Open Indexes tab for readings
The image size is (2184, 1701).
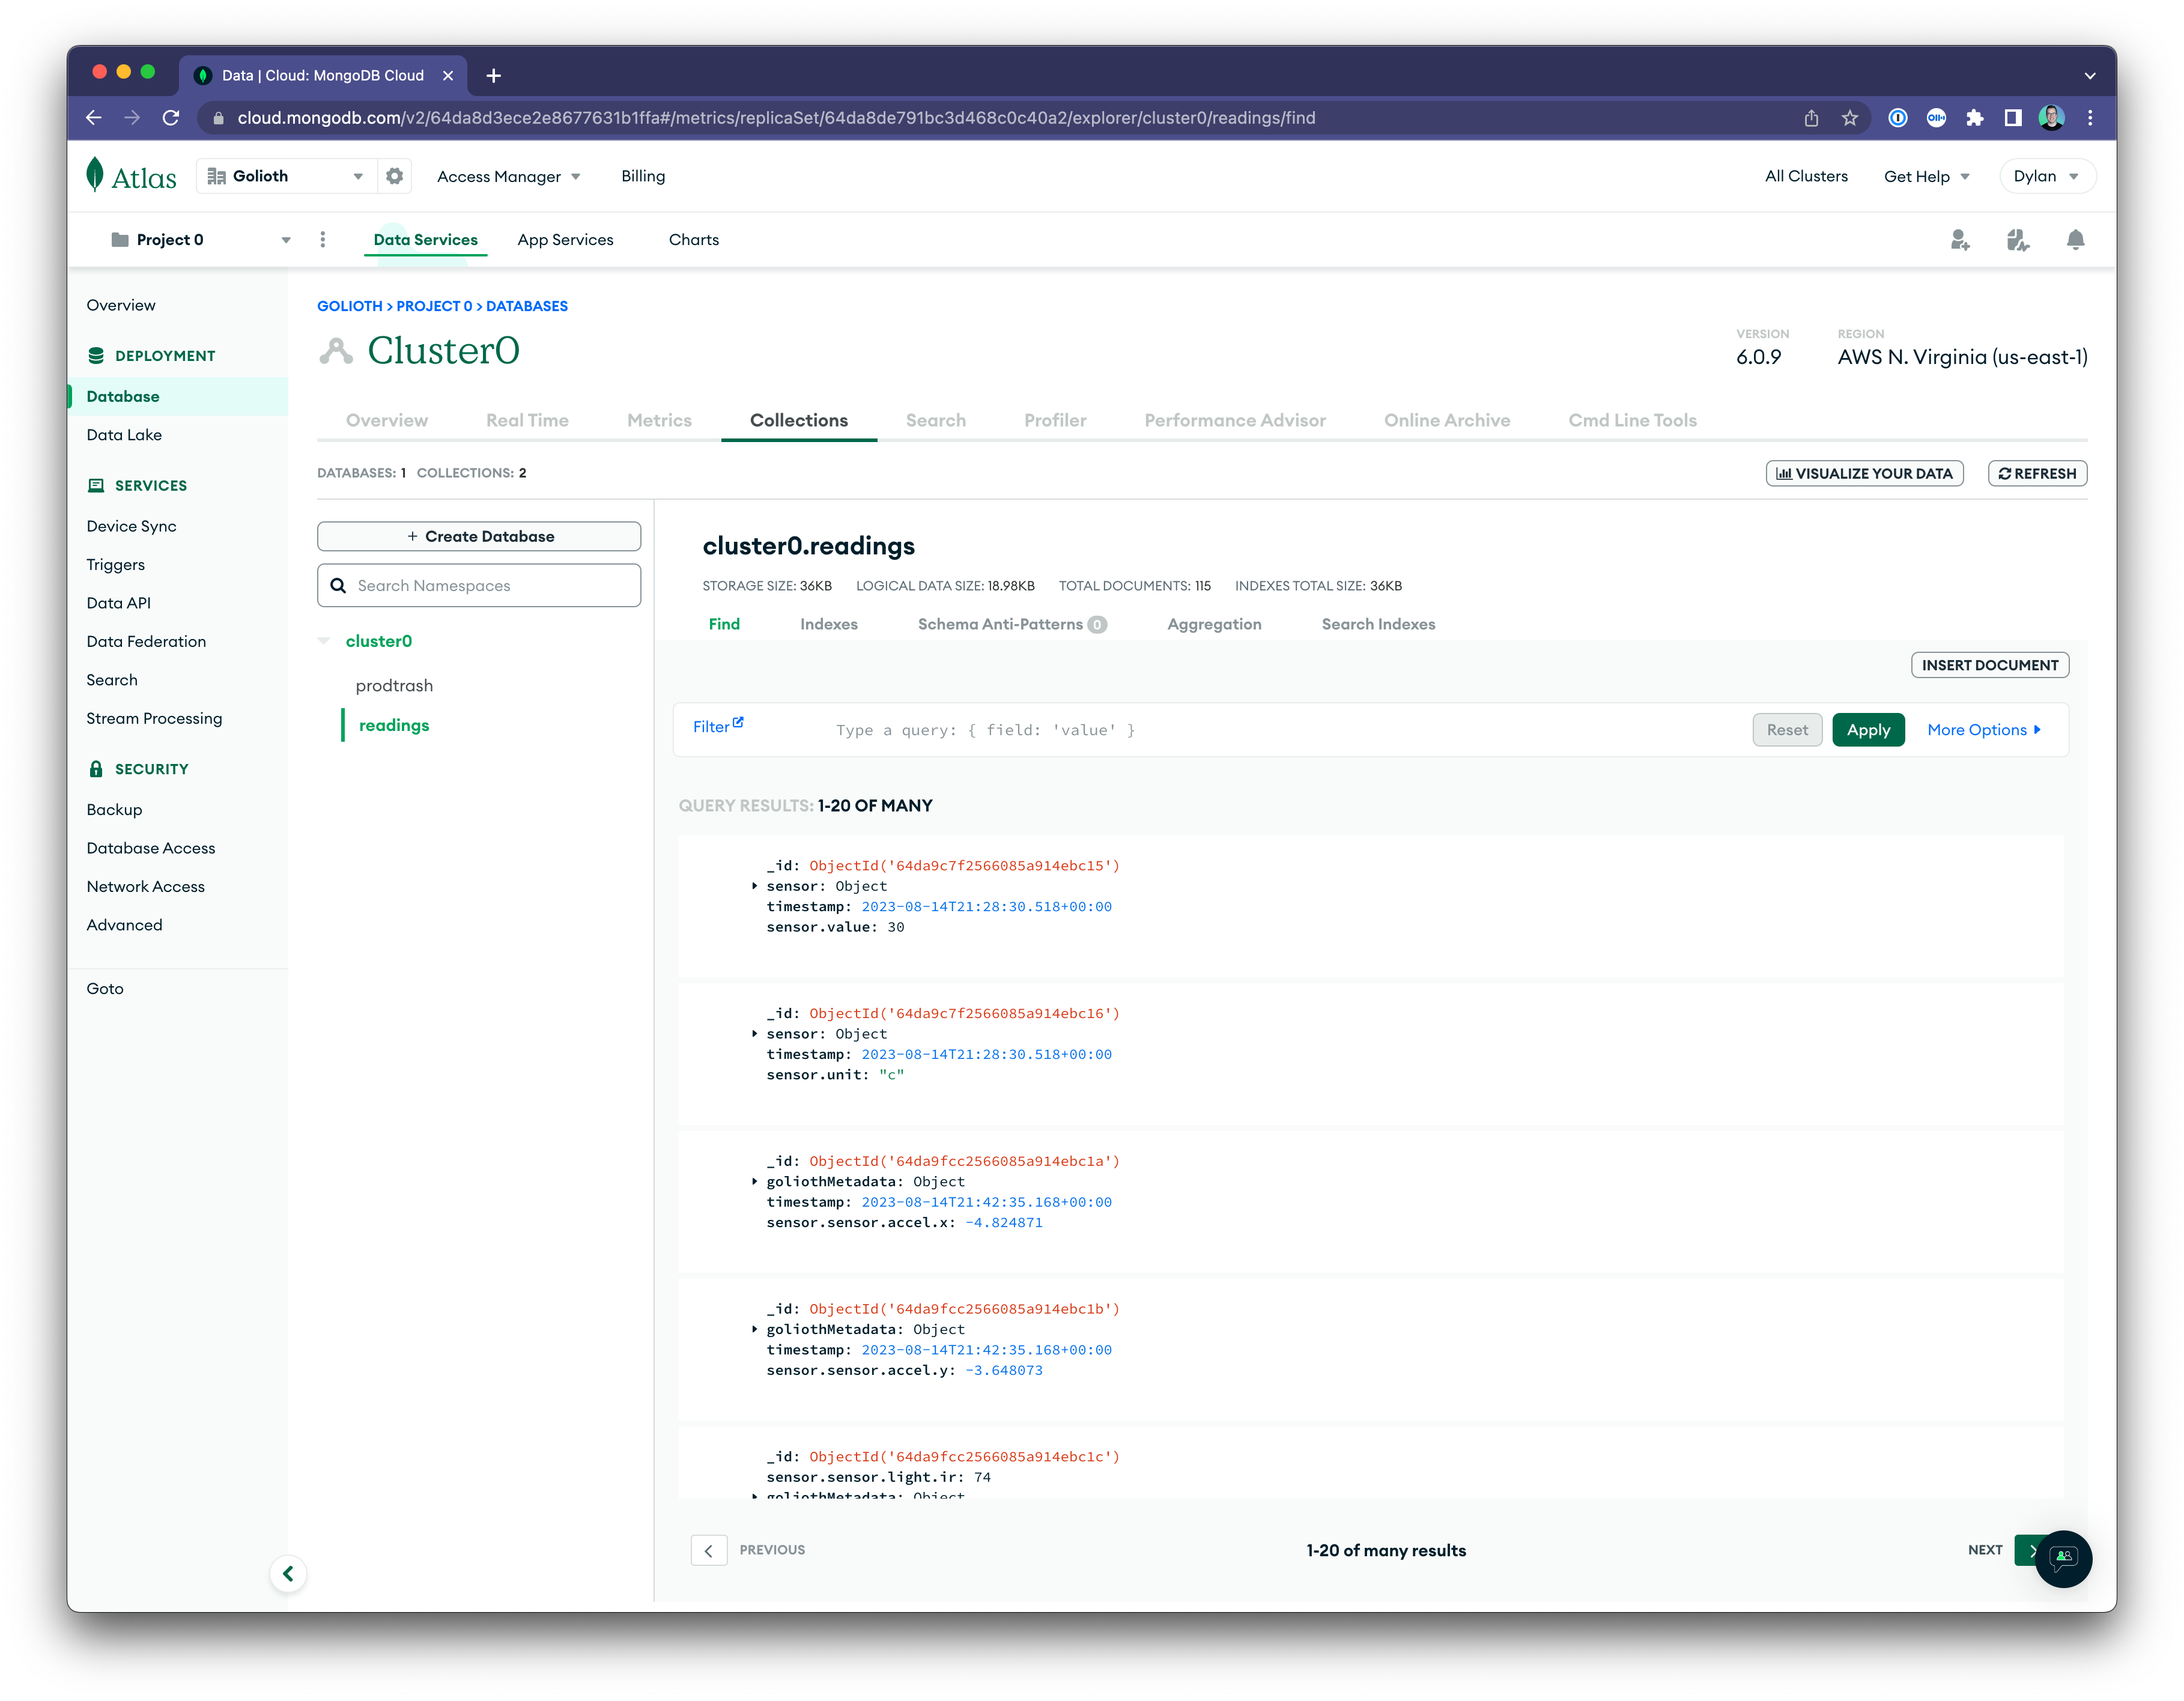pyautogui.click(x=829, y=624)
